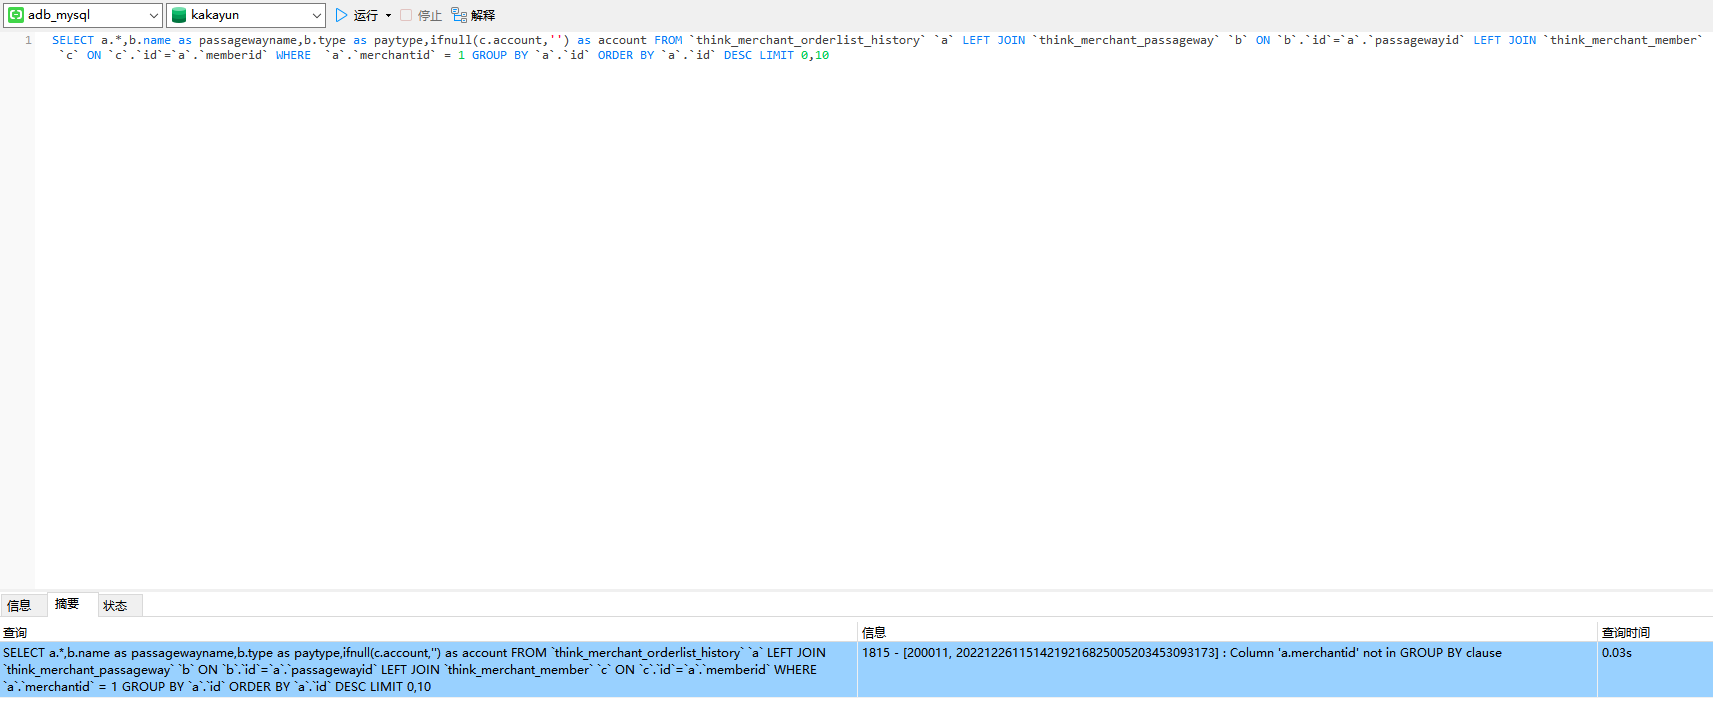
Task: Click line number 1 in editor gutter
Action: click(28, 40)
